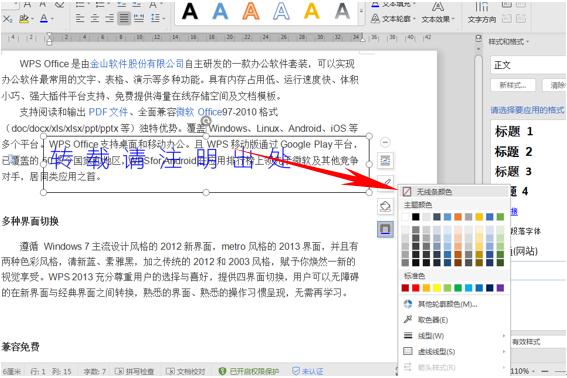Select the justify alignment icon
Image resolution: width=567 pixels, height=378 pixels.
124,18
